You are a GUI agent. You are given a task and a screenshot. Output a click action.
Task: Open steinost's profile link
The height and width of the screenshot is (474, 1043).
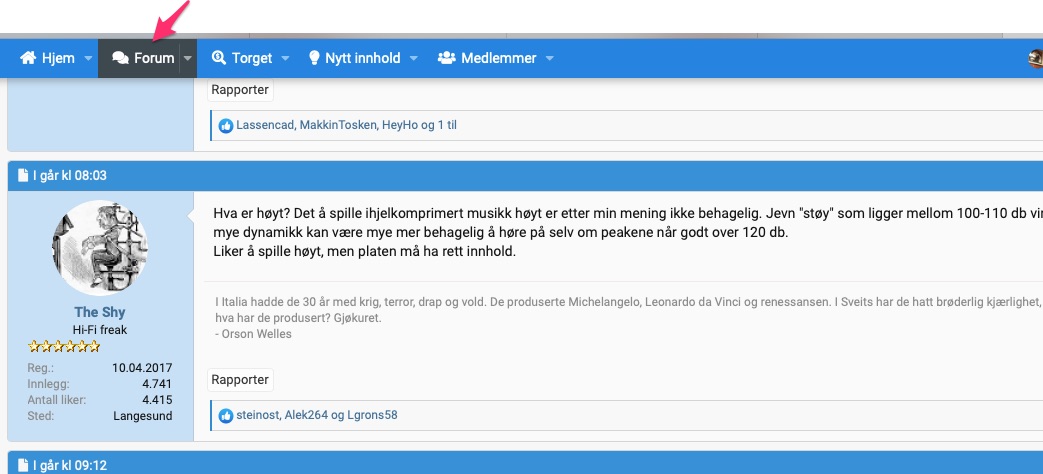(257, 415)
